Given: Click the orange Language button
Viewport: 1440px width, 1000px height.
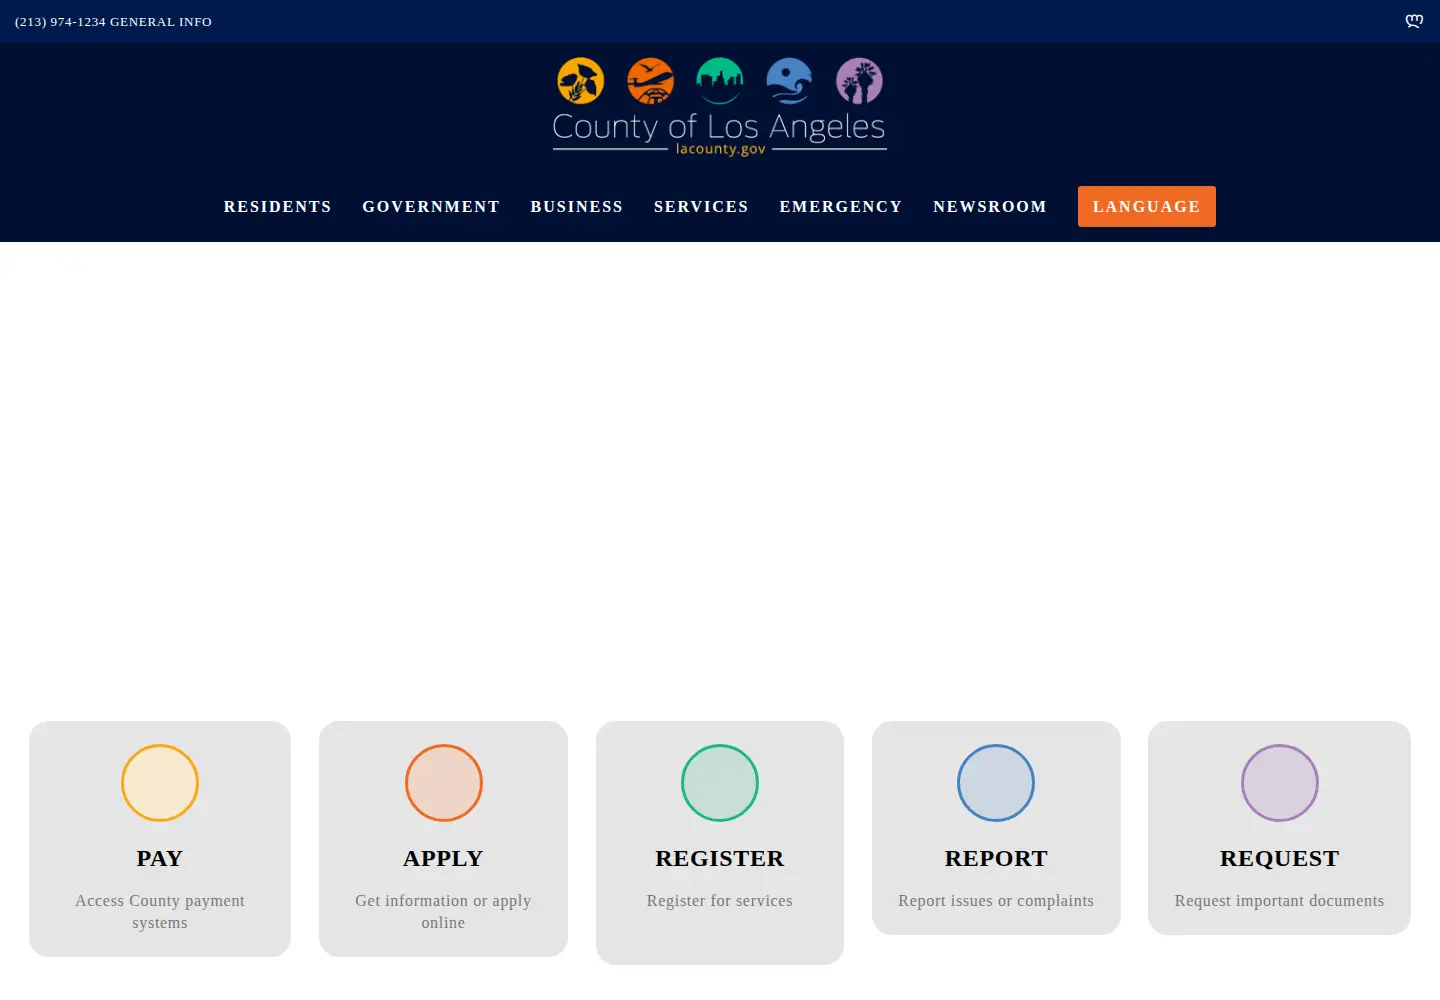Looking at the screenshot, I should coord(1147,207).
